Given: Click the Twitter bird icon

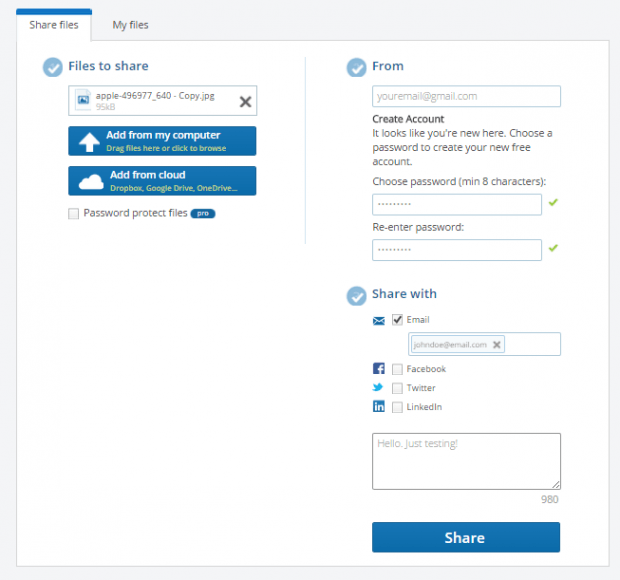Looking at the screenshot, I should 378,387.
